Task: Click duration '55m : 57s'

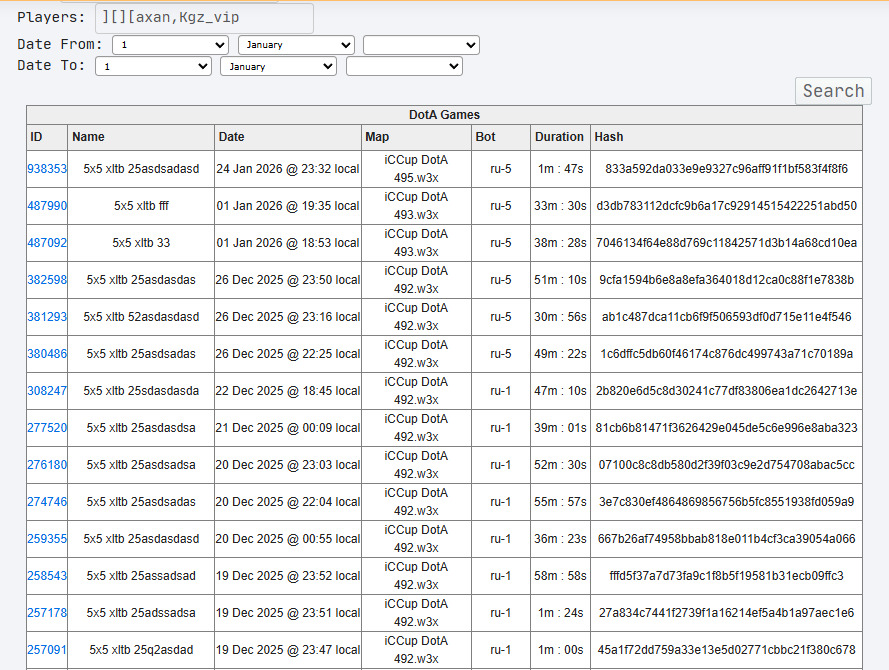Action: pyautogui.click(x=560, y=502)
